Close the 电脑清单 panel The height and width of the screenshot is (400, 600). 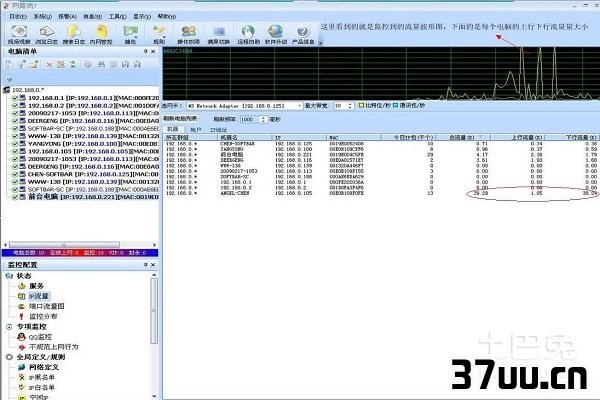click(x=153, y=51)
